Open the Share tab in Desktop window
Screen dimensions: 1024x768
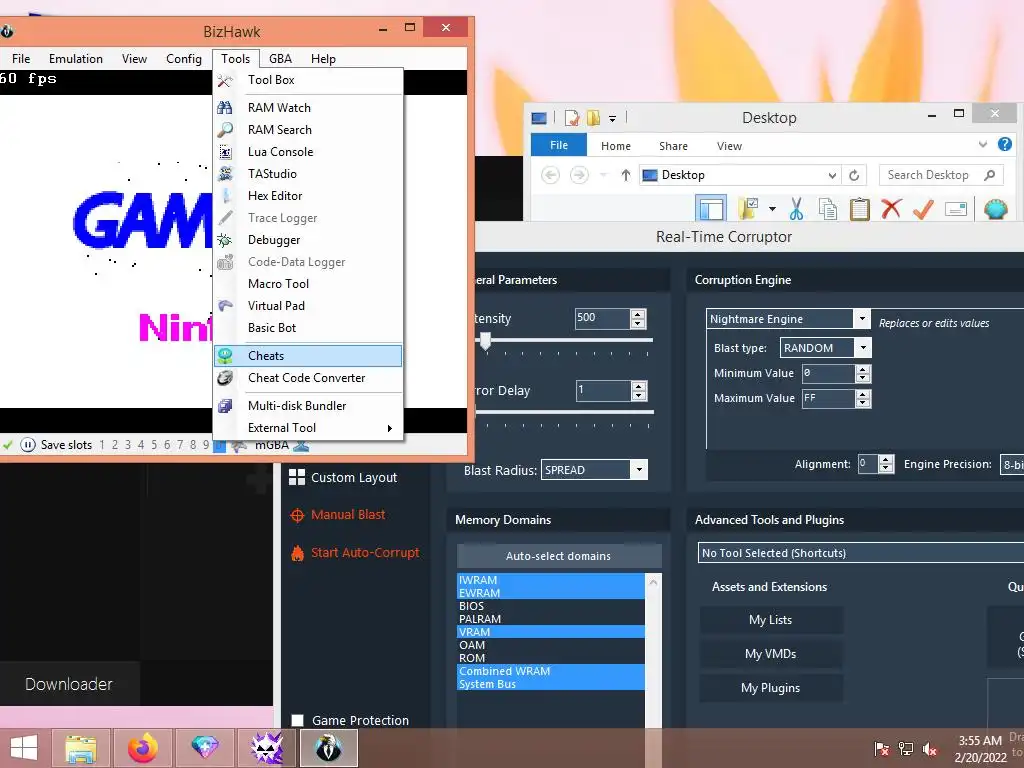tap(673, 146)
